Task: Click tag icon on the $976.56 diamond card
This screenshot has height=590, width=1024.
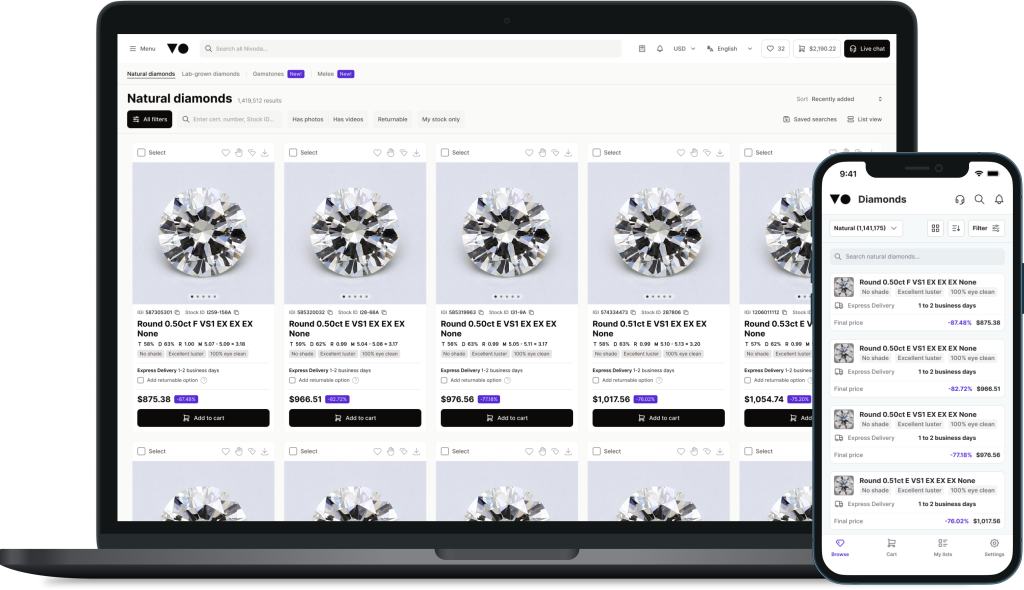Action: tap(555, 152)
